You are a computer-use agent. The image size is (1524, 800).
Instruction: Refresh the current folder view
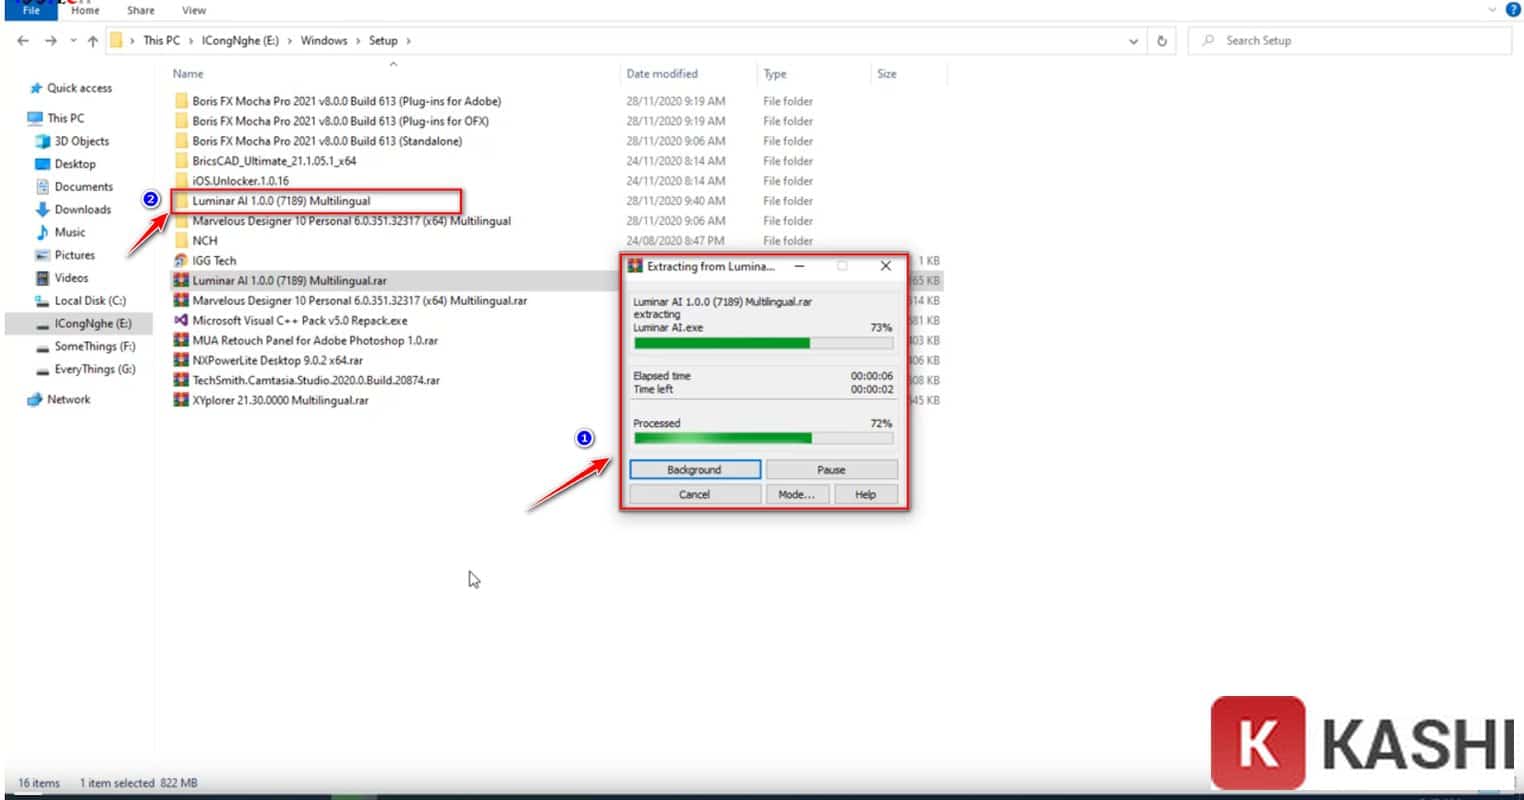[1161, 40]
